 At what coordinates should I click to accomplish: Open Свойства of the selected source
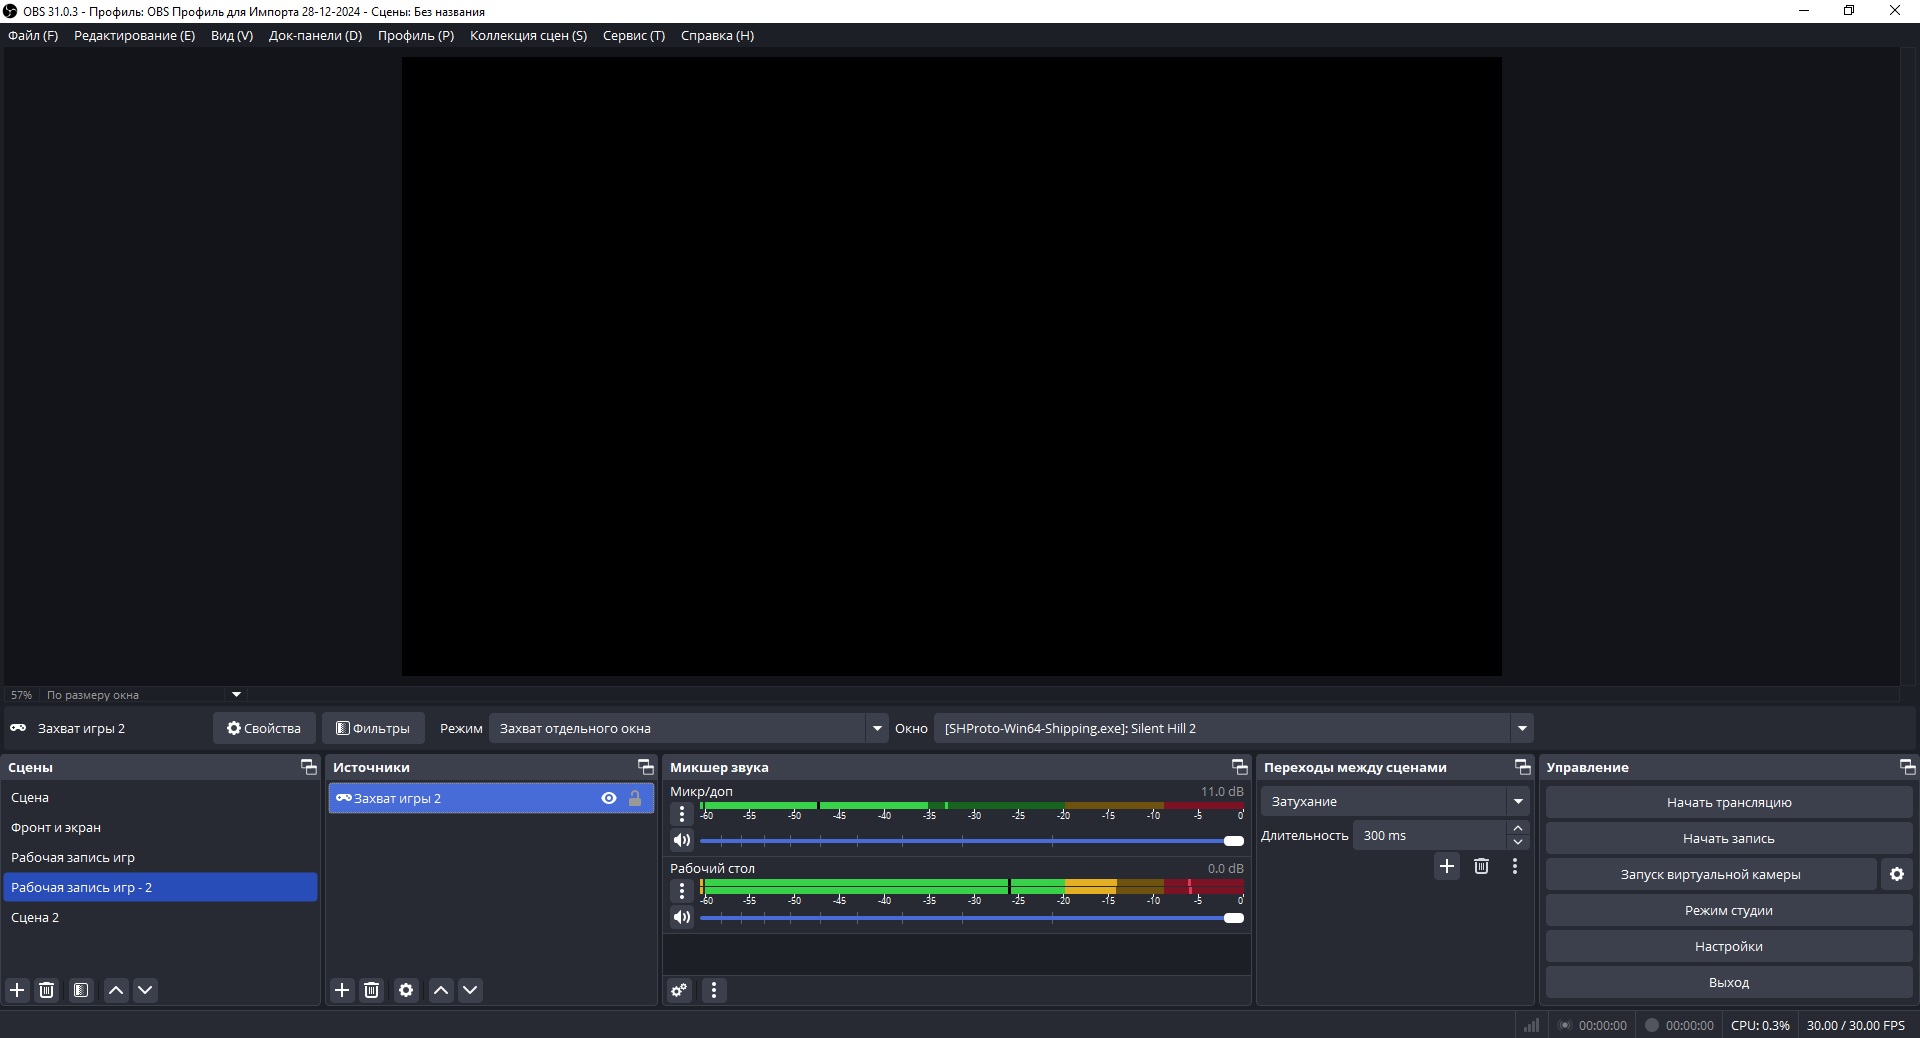click(264, 728)
